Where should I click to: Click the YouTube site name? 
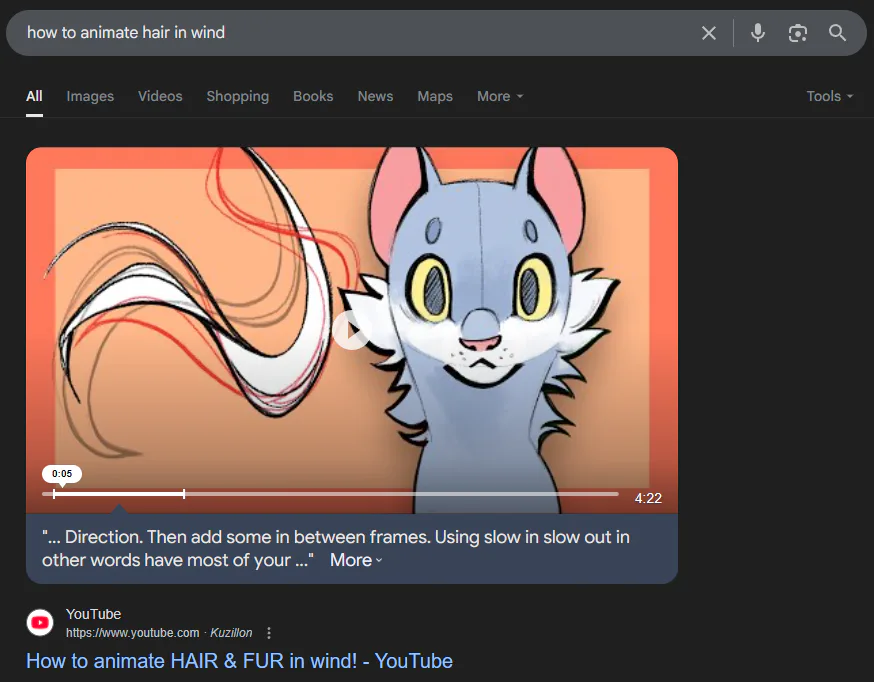[x=93, y=614]
